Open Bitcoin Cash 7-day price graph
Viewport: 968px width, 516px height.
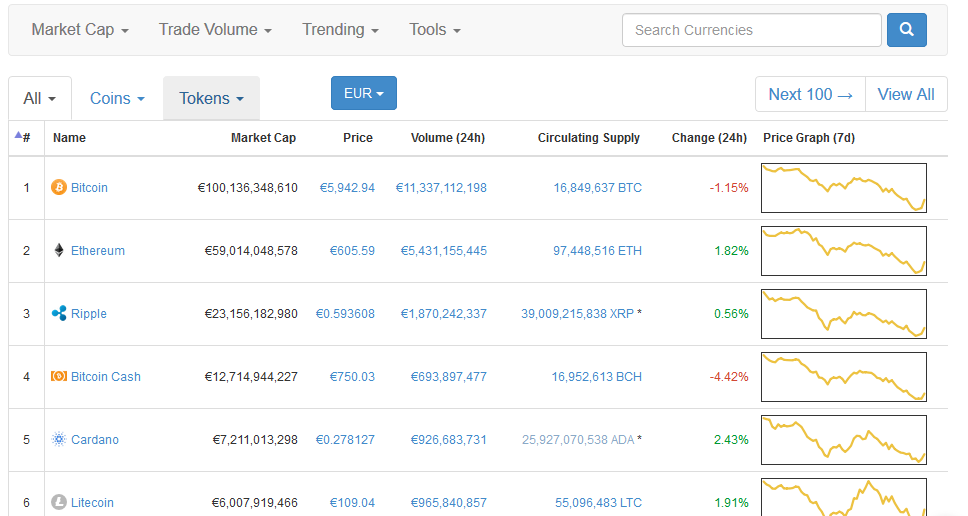pos(844,377)
